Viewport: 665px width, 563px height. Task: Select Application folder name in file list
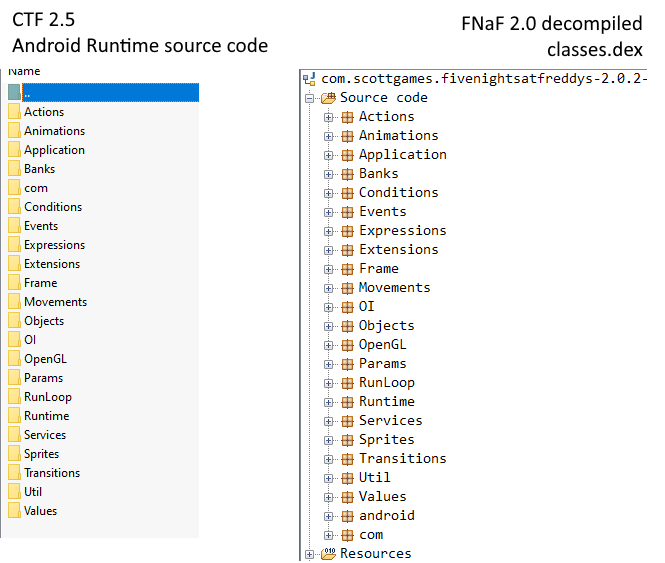pyautogui.click(x=54, y=150)
